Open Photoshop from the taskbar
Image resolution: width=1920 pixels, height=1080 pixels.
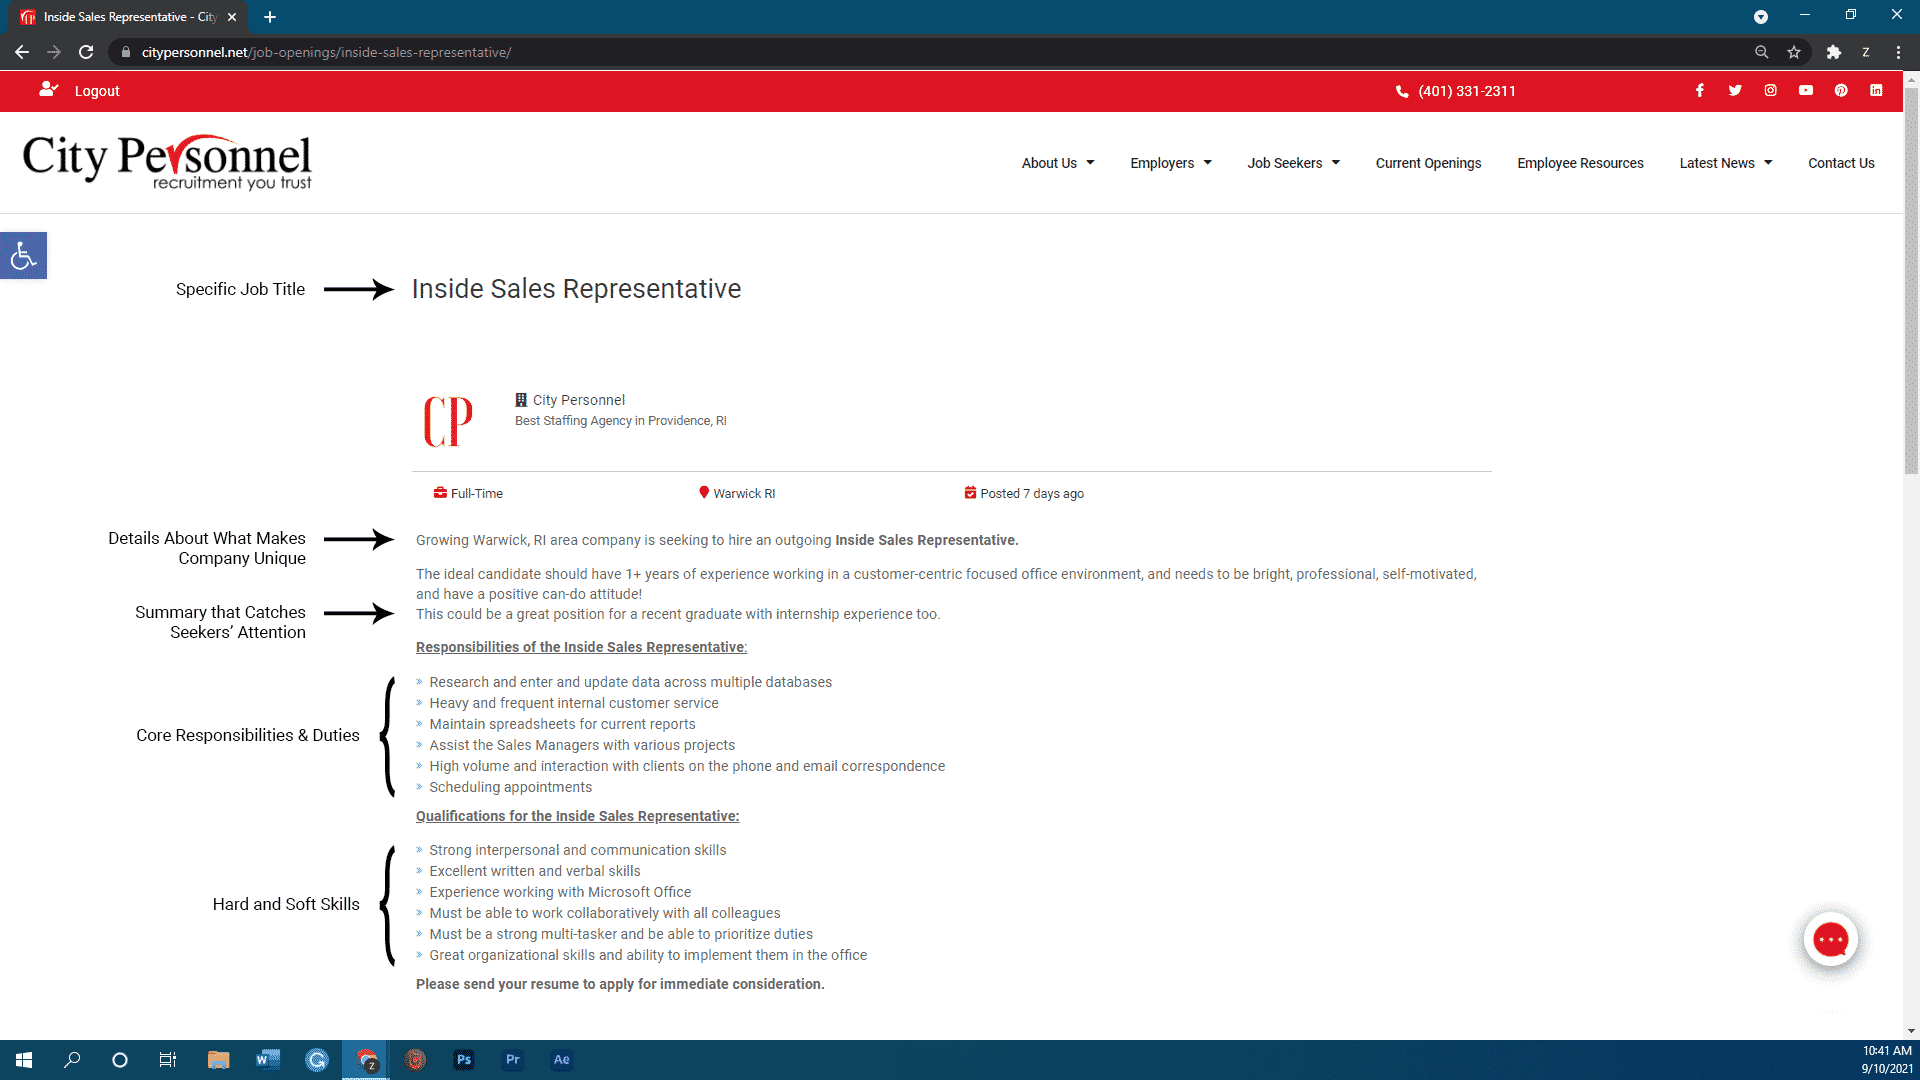[x=464, y=1060]
